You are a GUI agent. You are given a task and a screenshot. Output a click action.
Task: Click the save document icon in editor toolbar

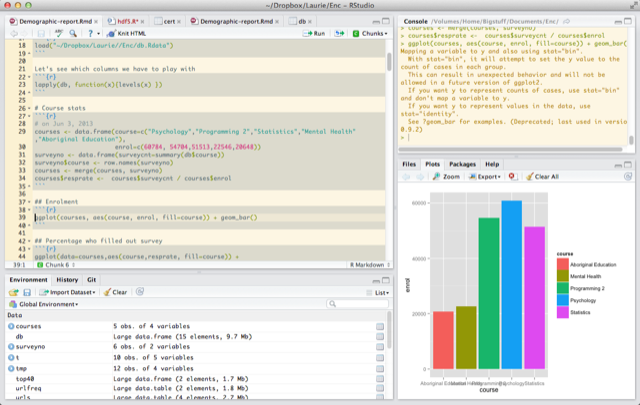[41, 33]
